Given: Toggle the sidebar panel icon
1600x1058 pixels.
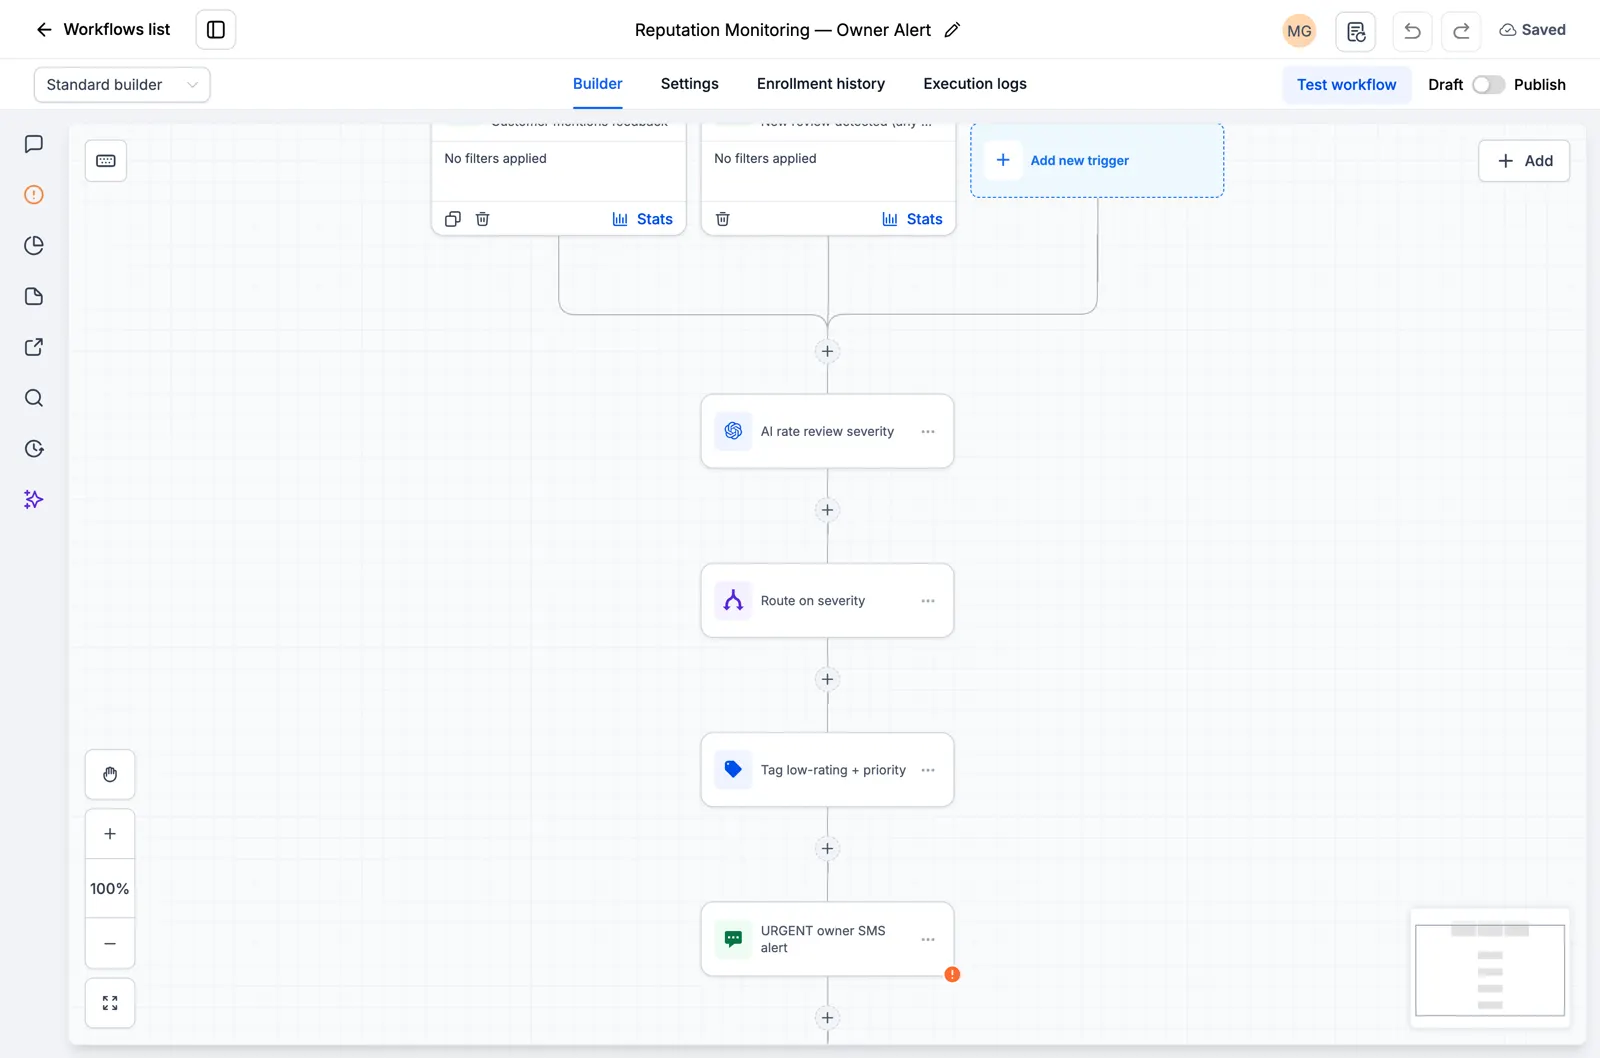Looking at the screenshot, I should pos(216,30).
